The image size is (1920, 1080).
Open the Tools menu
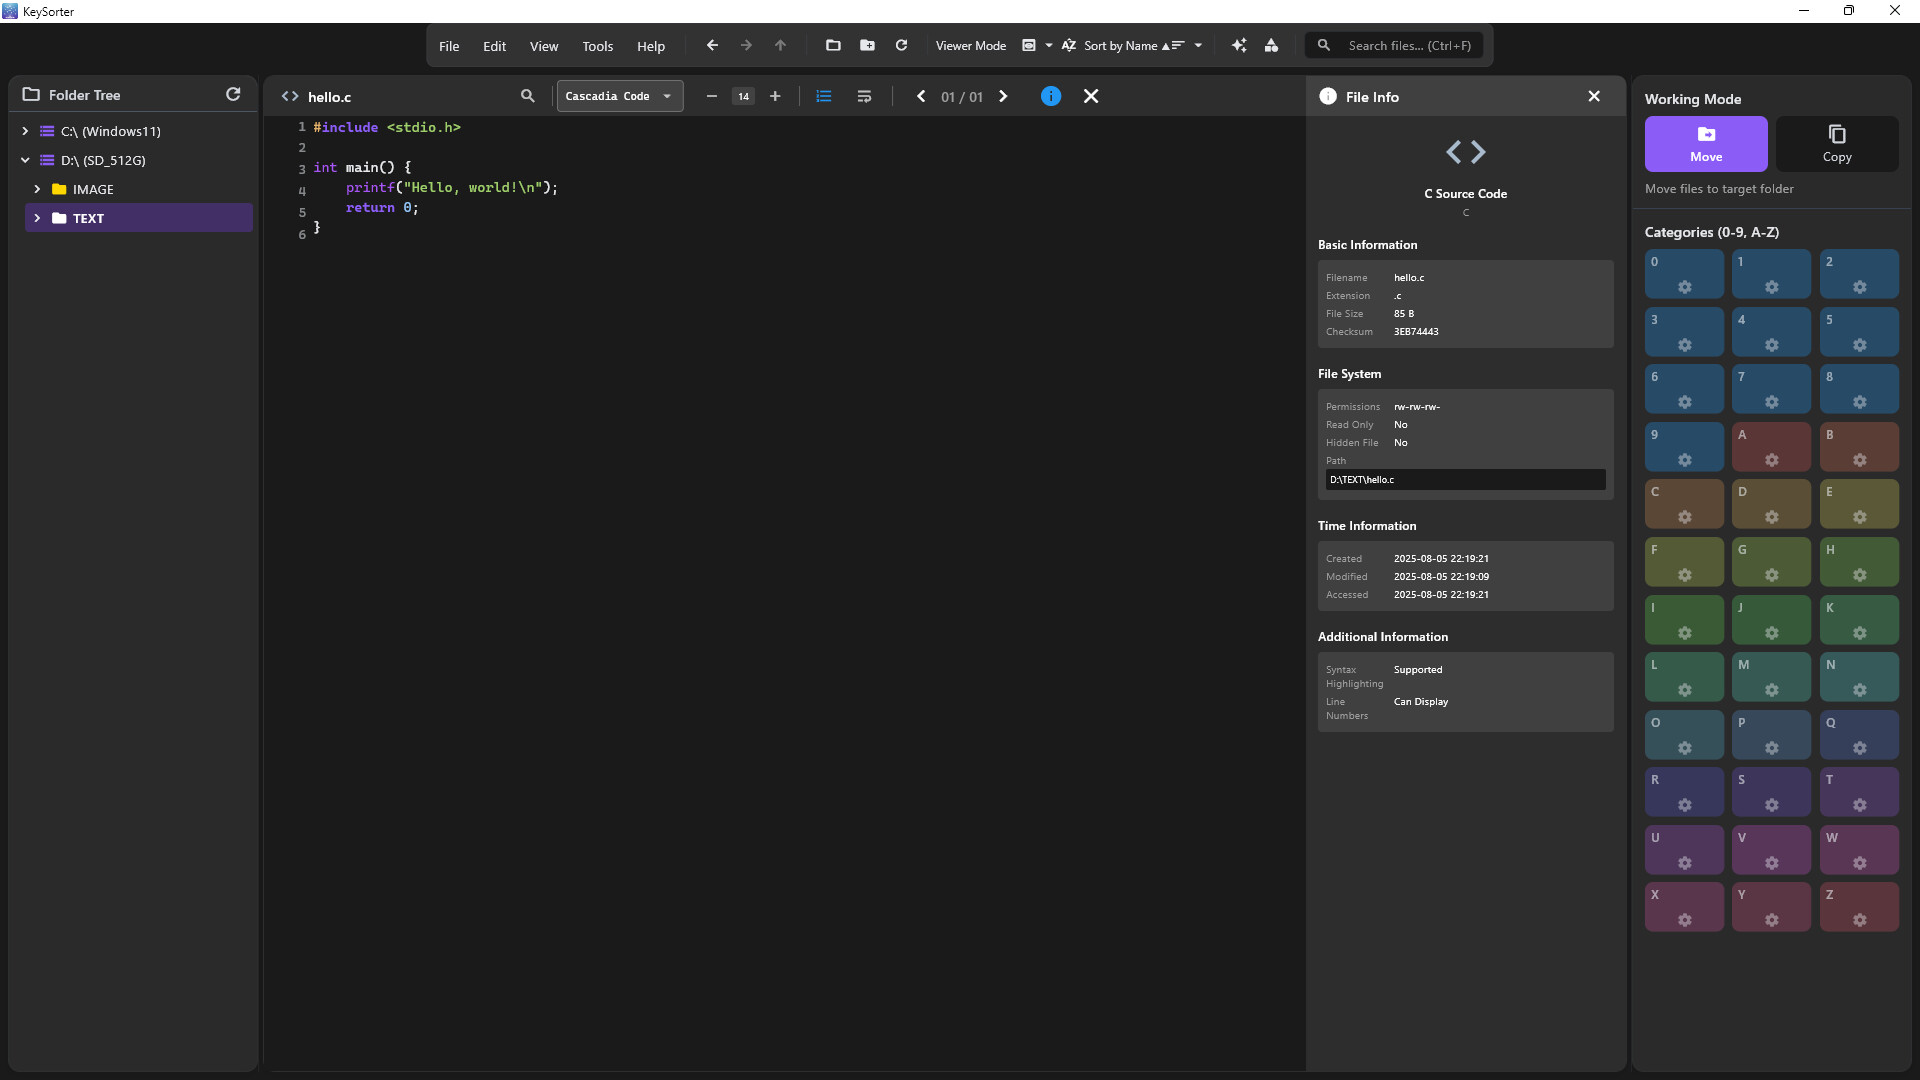point(597,46)
